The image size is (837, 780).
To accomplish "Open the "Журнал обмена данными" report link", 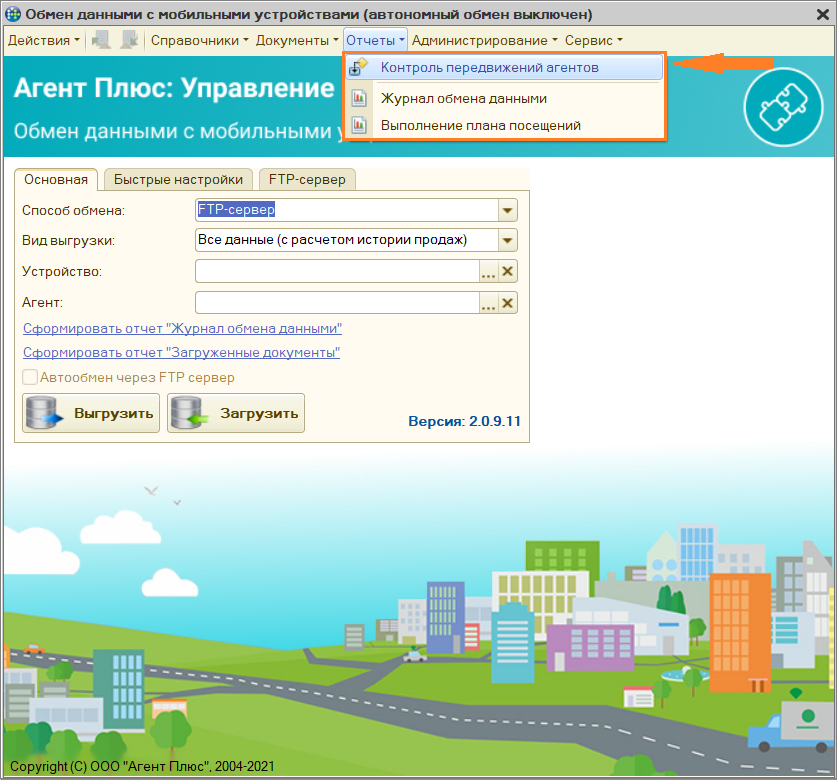I will pyautogui.click(x=183, y=328).
